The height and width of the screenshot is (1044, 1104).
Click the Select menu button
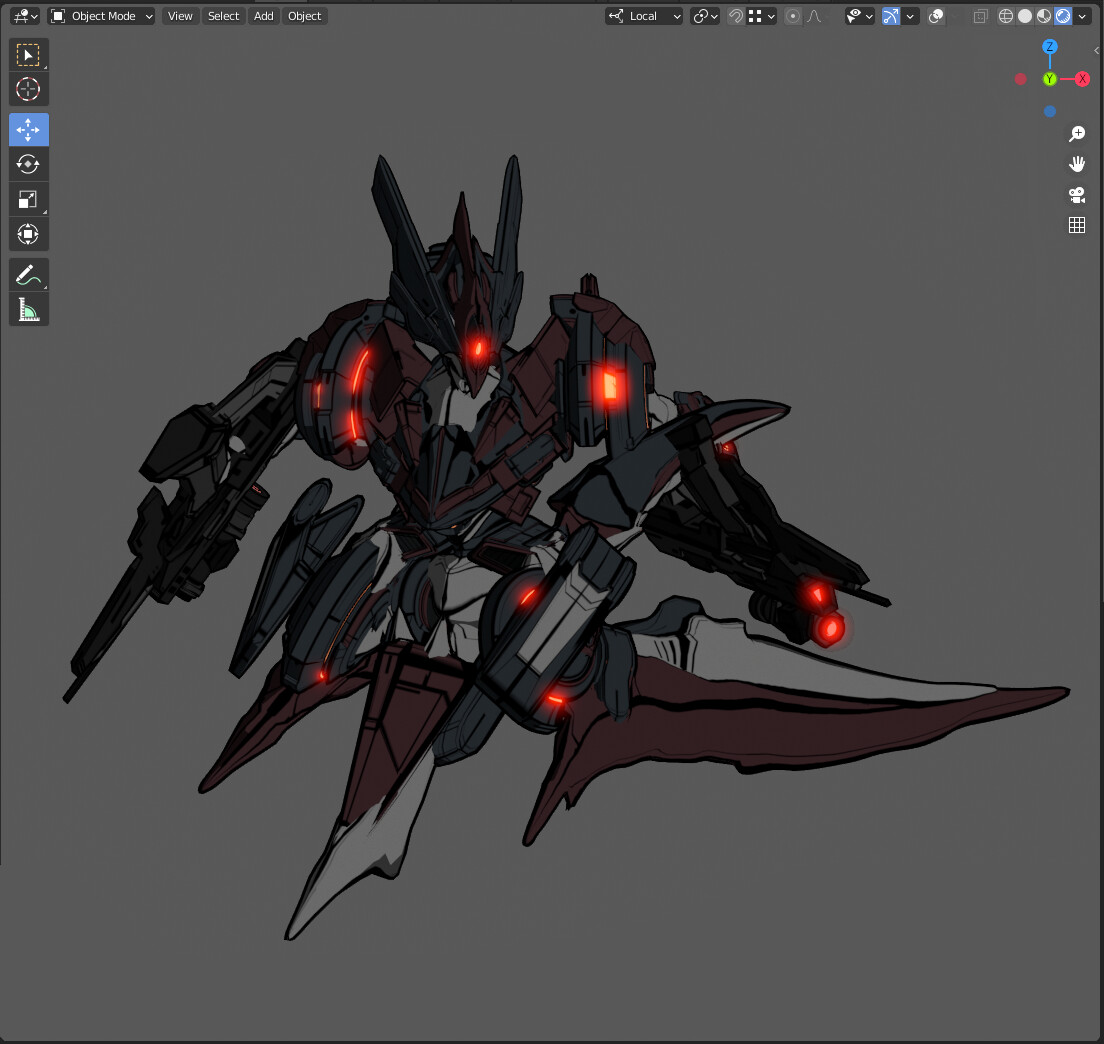223,16
